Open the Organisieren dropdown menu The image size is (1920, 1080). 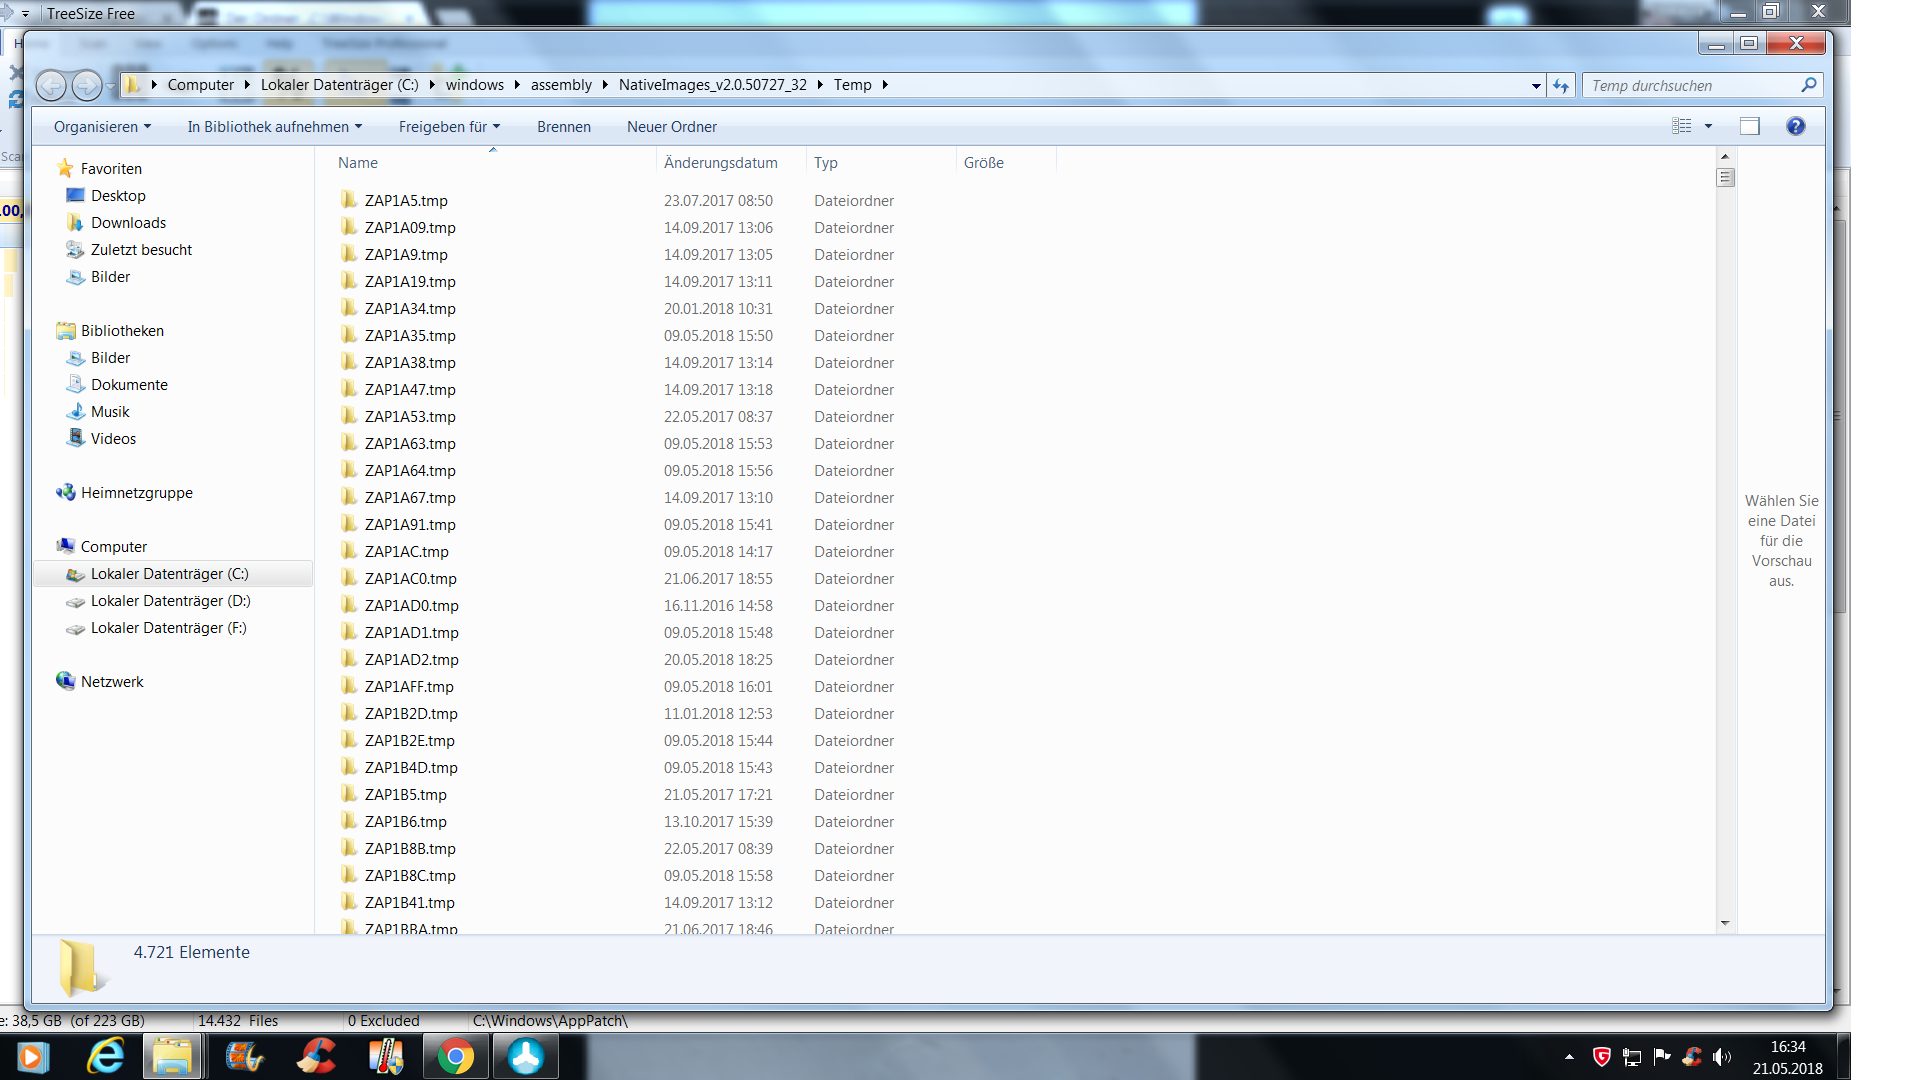tap(102, 127)
